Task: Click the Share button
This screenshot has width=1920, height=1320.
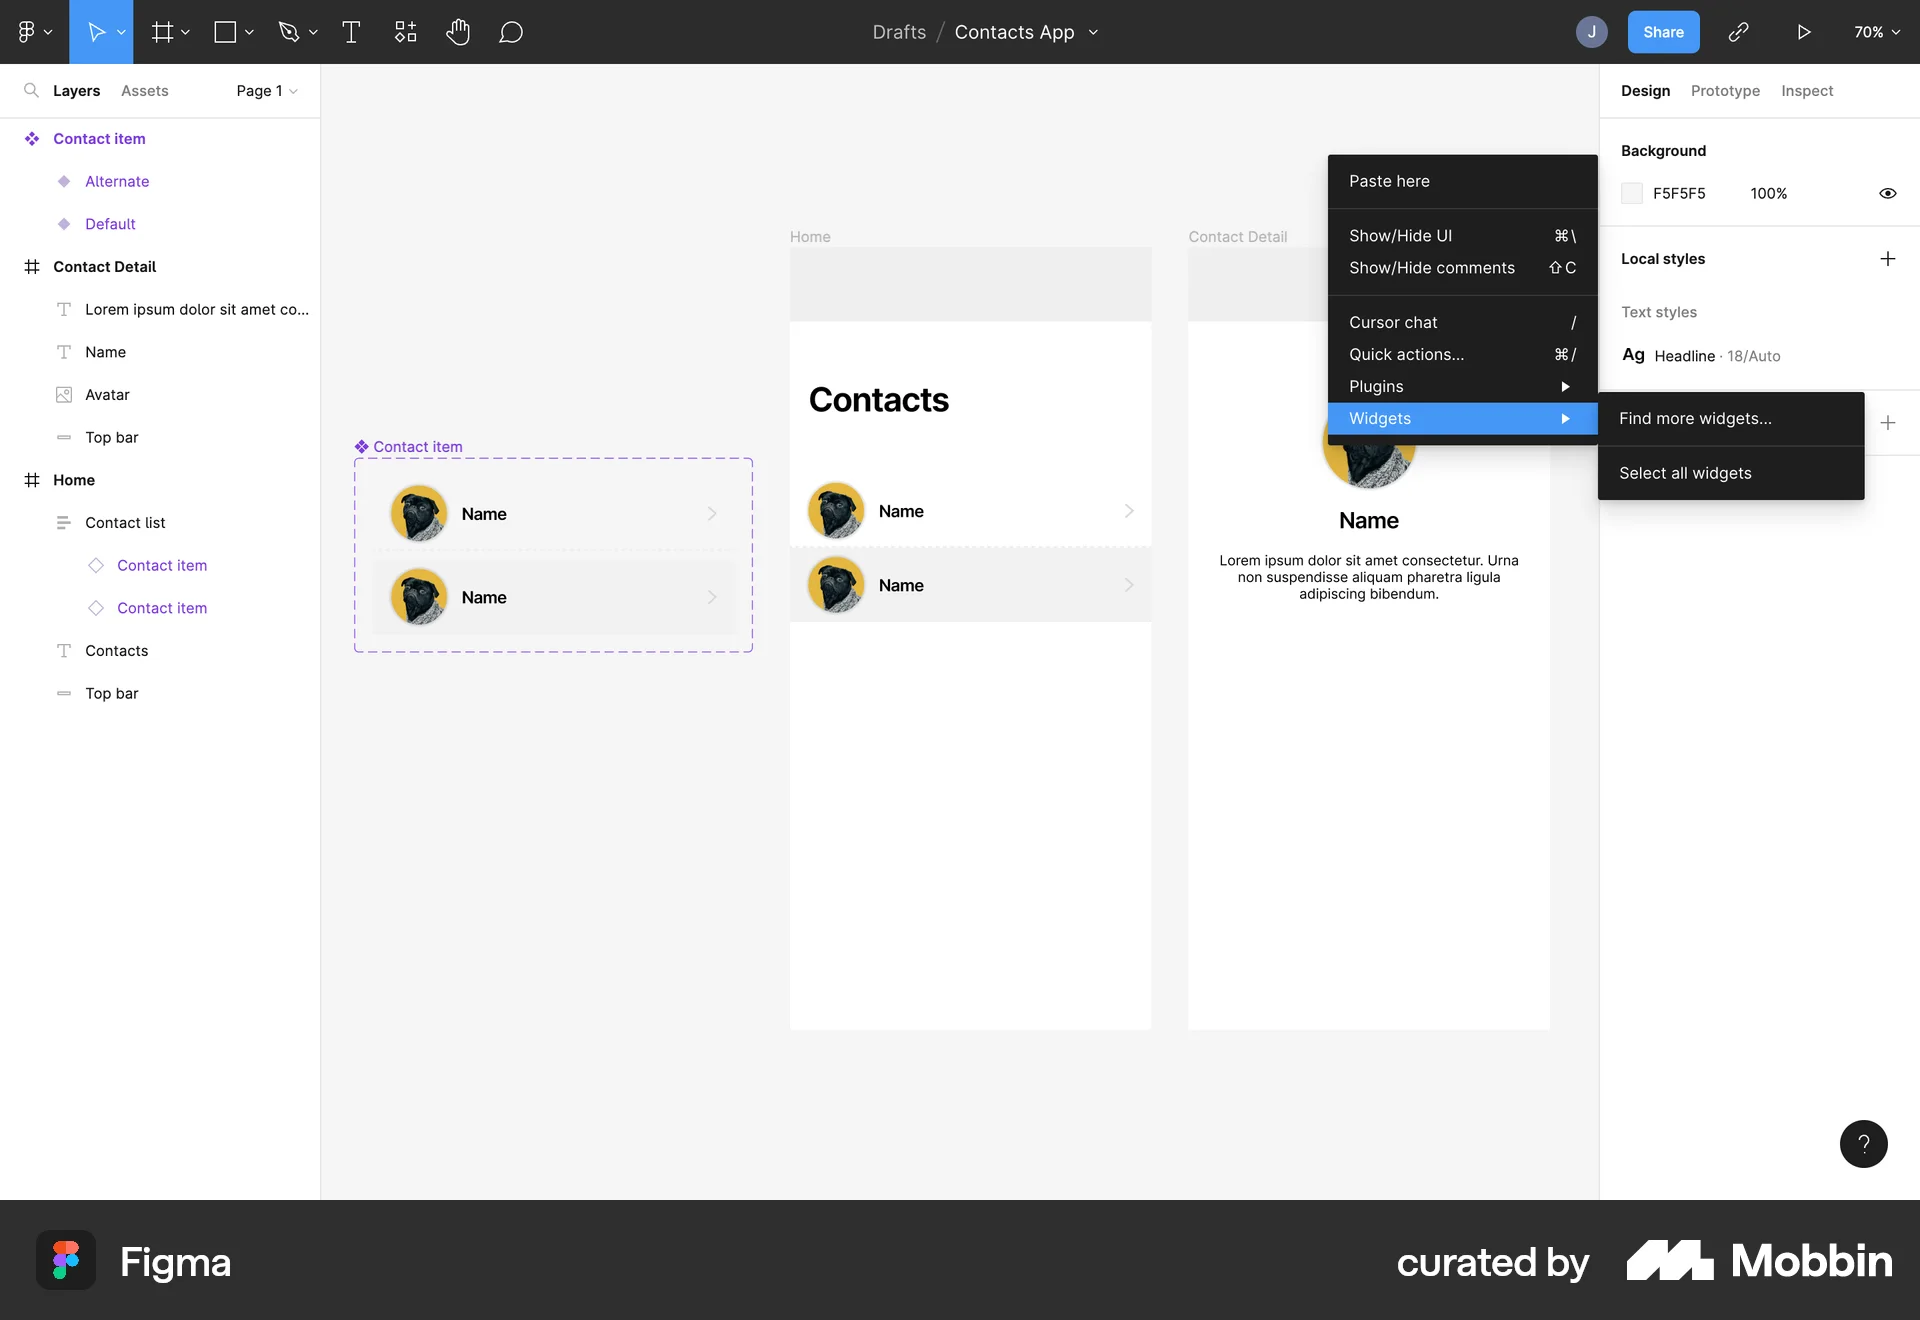Action: tap(1663, 31)
